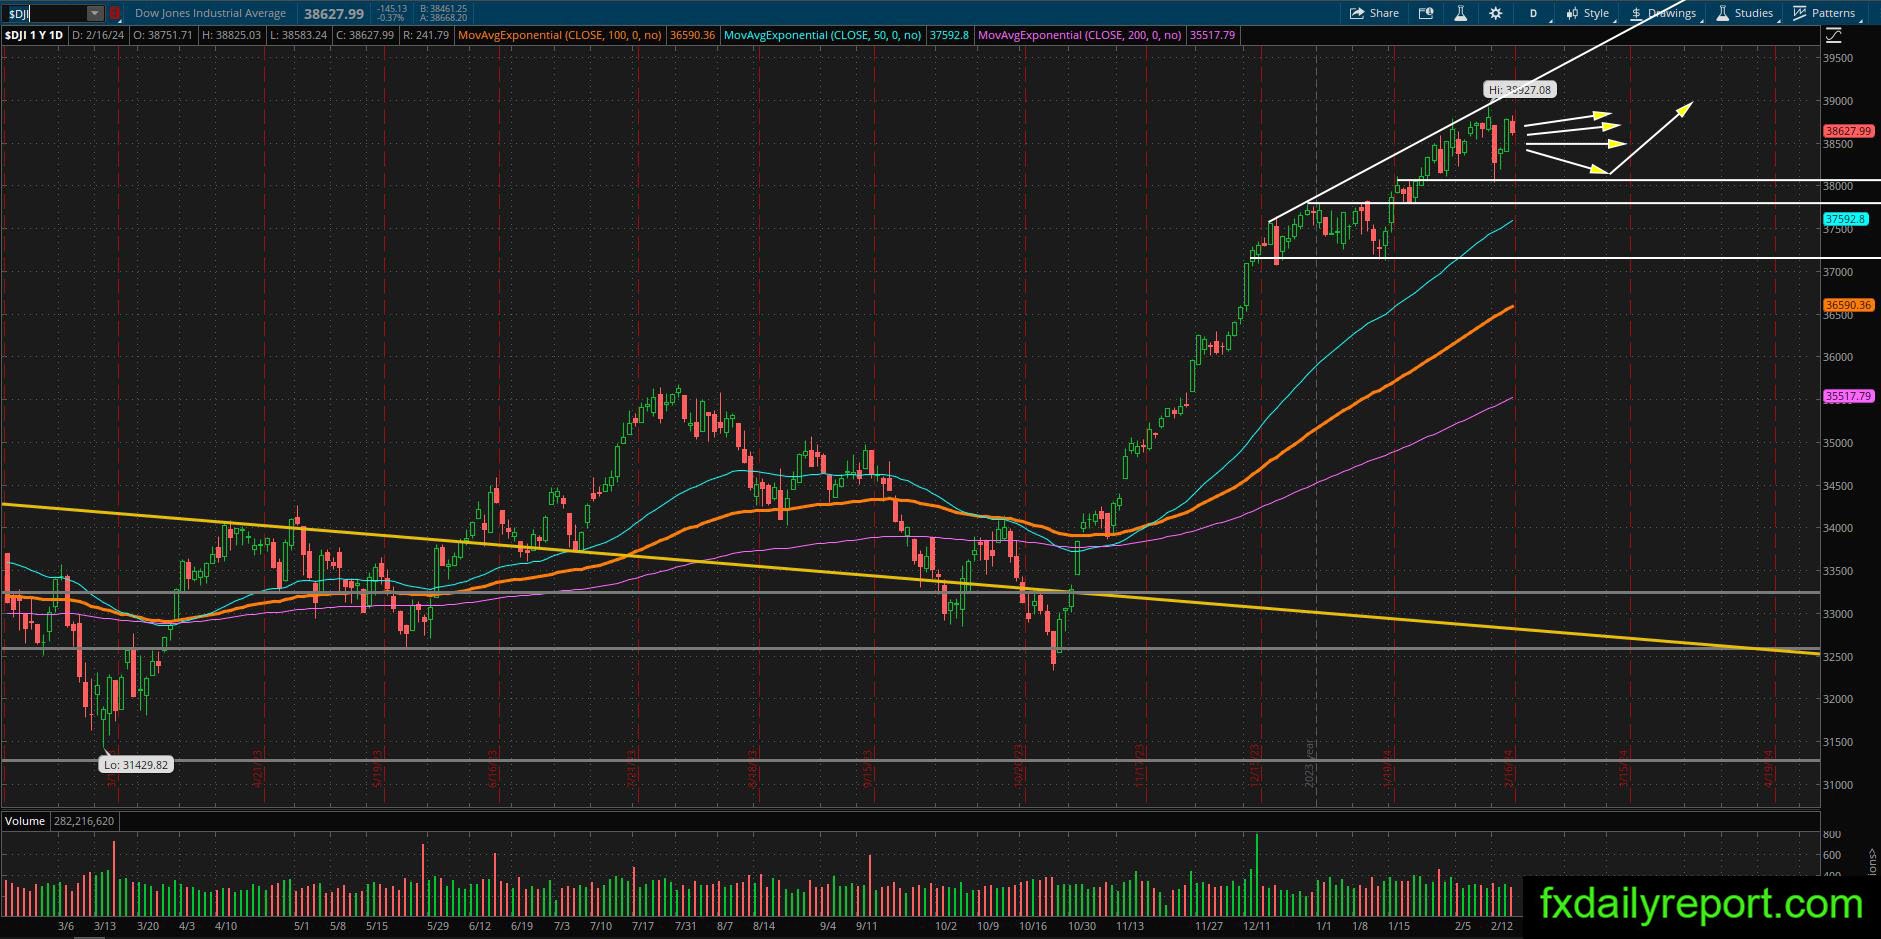Click the 12/11 date on the time axis
1881x939 pixels.
pos(1256,926)
